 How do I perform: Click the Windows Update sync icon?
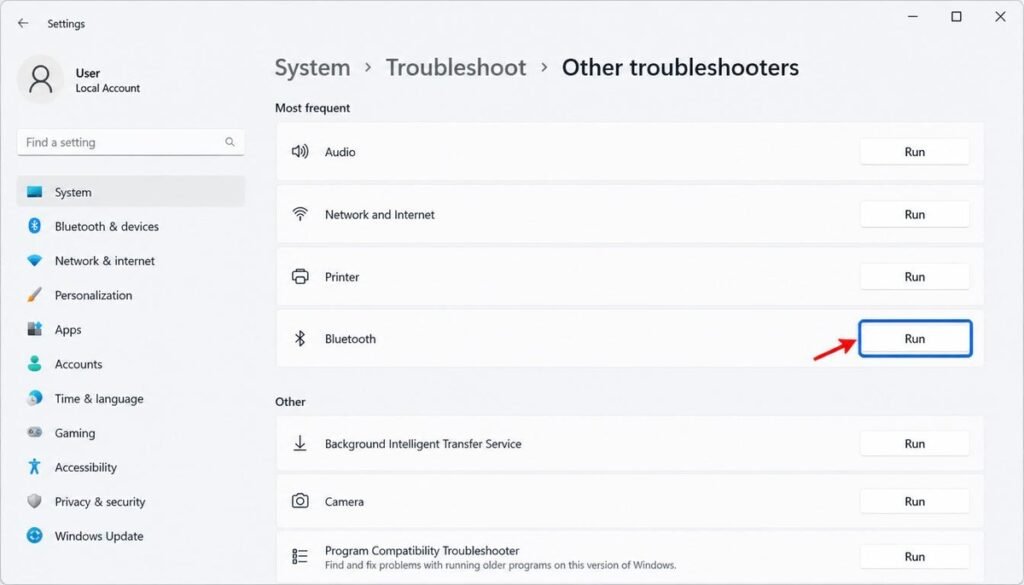(35, 535)
